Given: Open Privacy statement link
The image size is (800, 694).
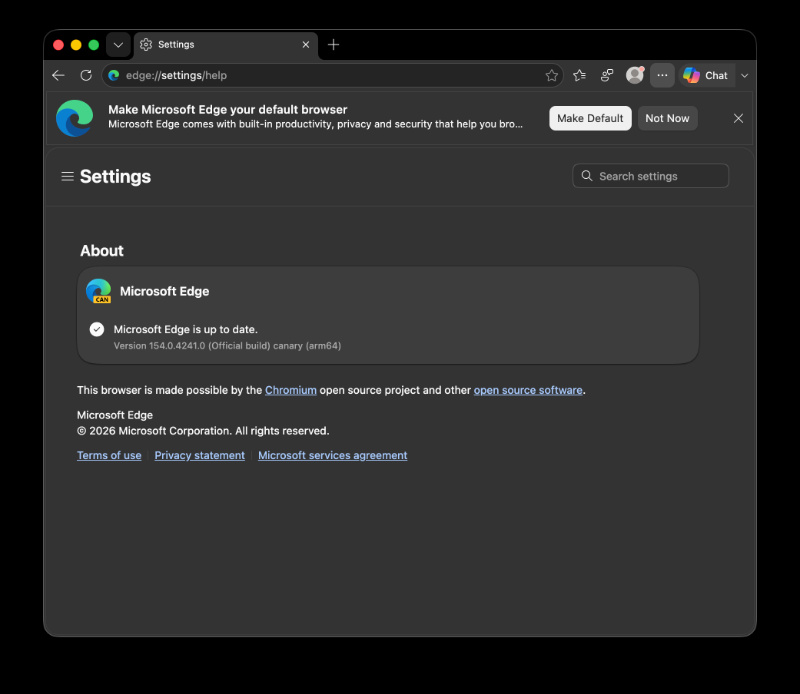Looking at the screenshot, I should point(199,455).
